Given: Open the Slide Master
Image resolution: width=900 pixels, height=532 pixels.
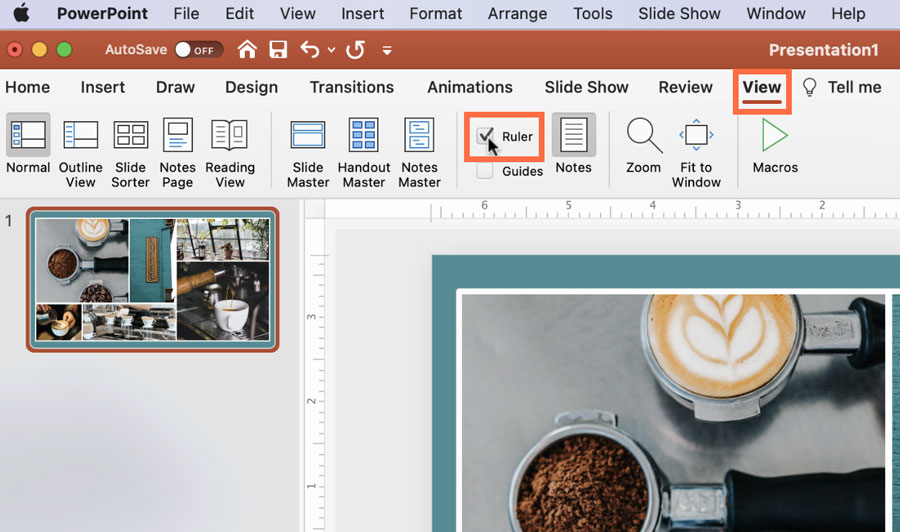Looking at the screenshot, I should [x=308, y=152].
